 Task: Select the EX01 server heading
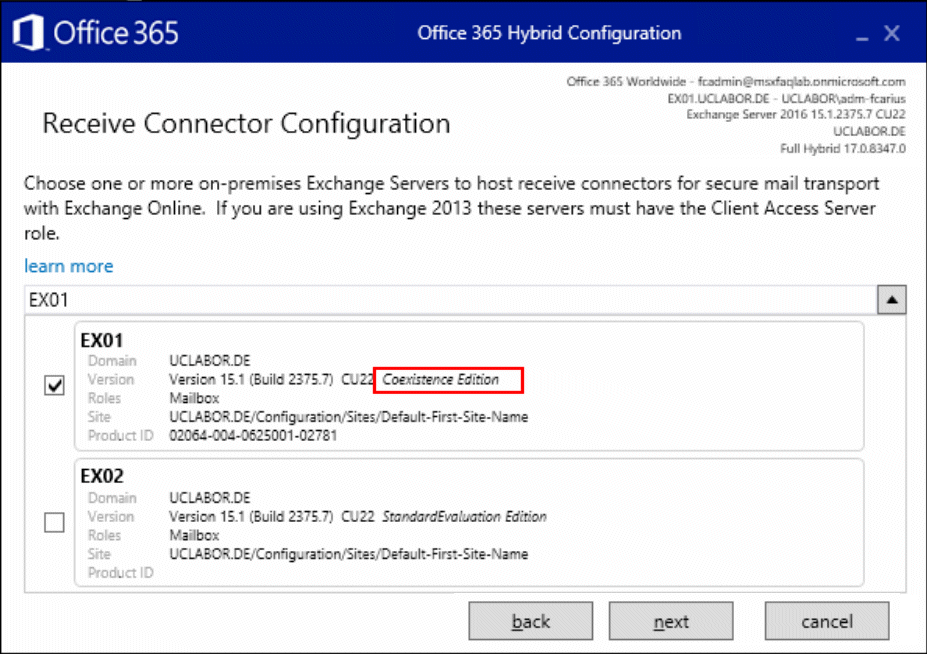point(102,340)
